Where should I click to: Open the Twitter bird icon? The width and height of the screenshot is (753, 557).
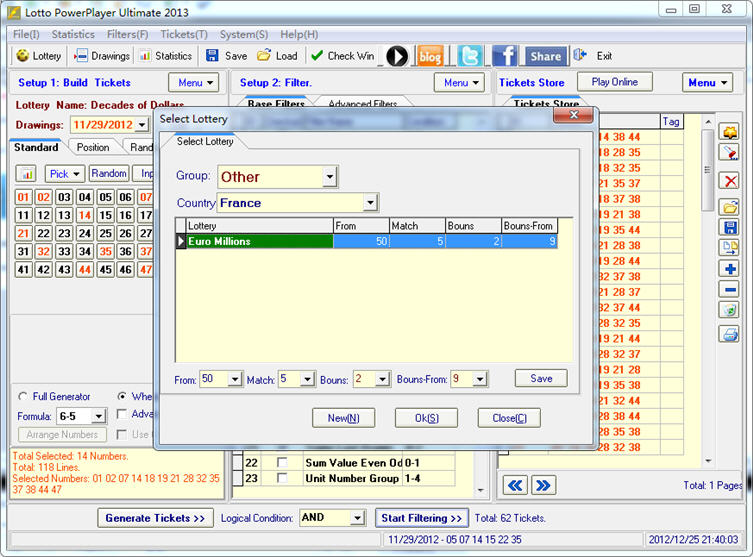pyautogui.click(x=469, y=56)
